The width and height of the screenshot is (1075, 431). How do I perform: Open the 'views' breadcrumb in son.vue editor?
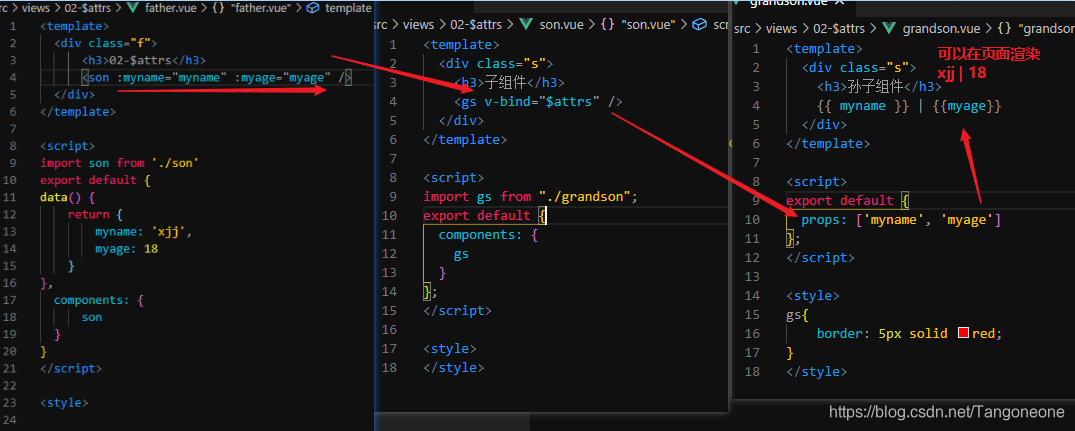pos(418,24)
